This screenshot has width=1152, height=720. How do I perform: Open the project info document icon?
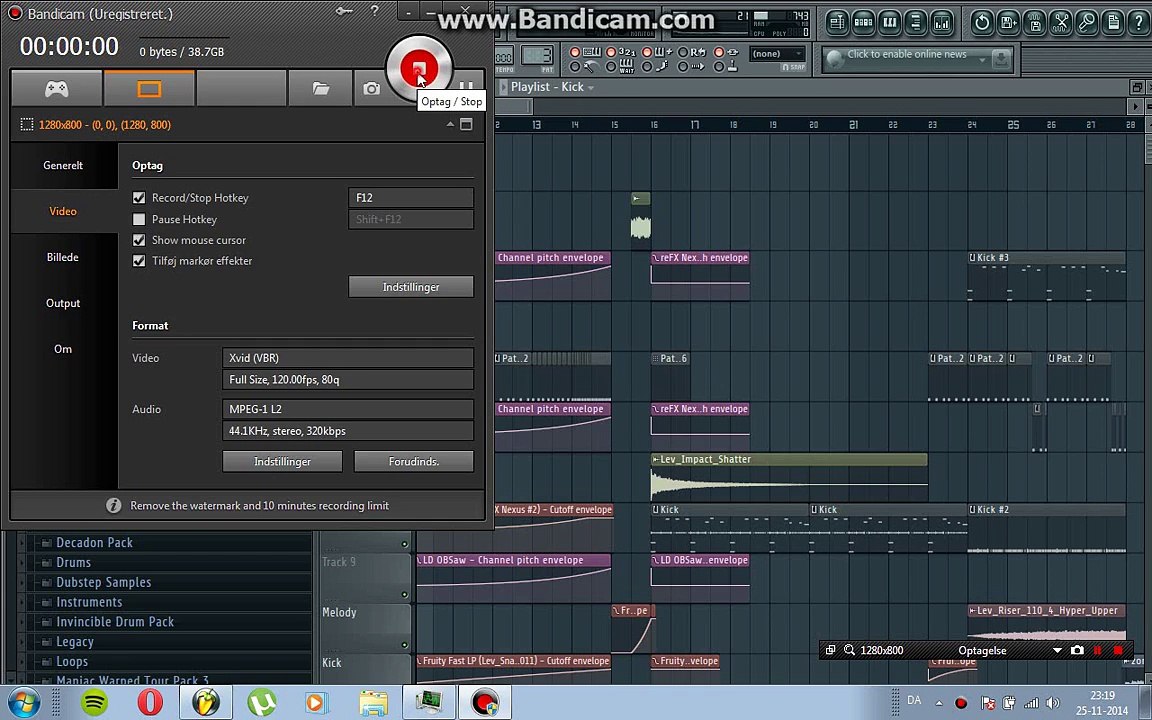(x=1114, y=23)
